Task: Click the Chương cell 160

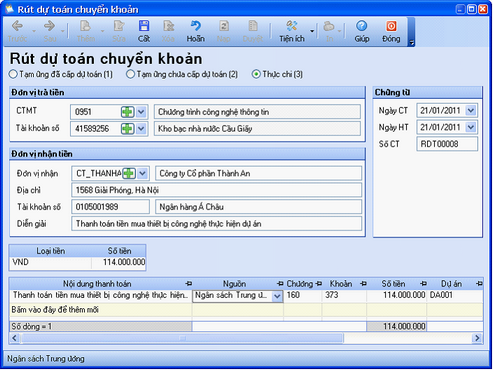Action: tap(303, 295)
